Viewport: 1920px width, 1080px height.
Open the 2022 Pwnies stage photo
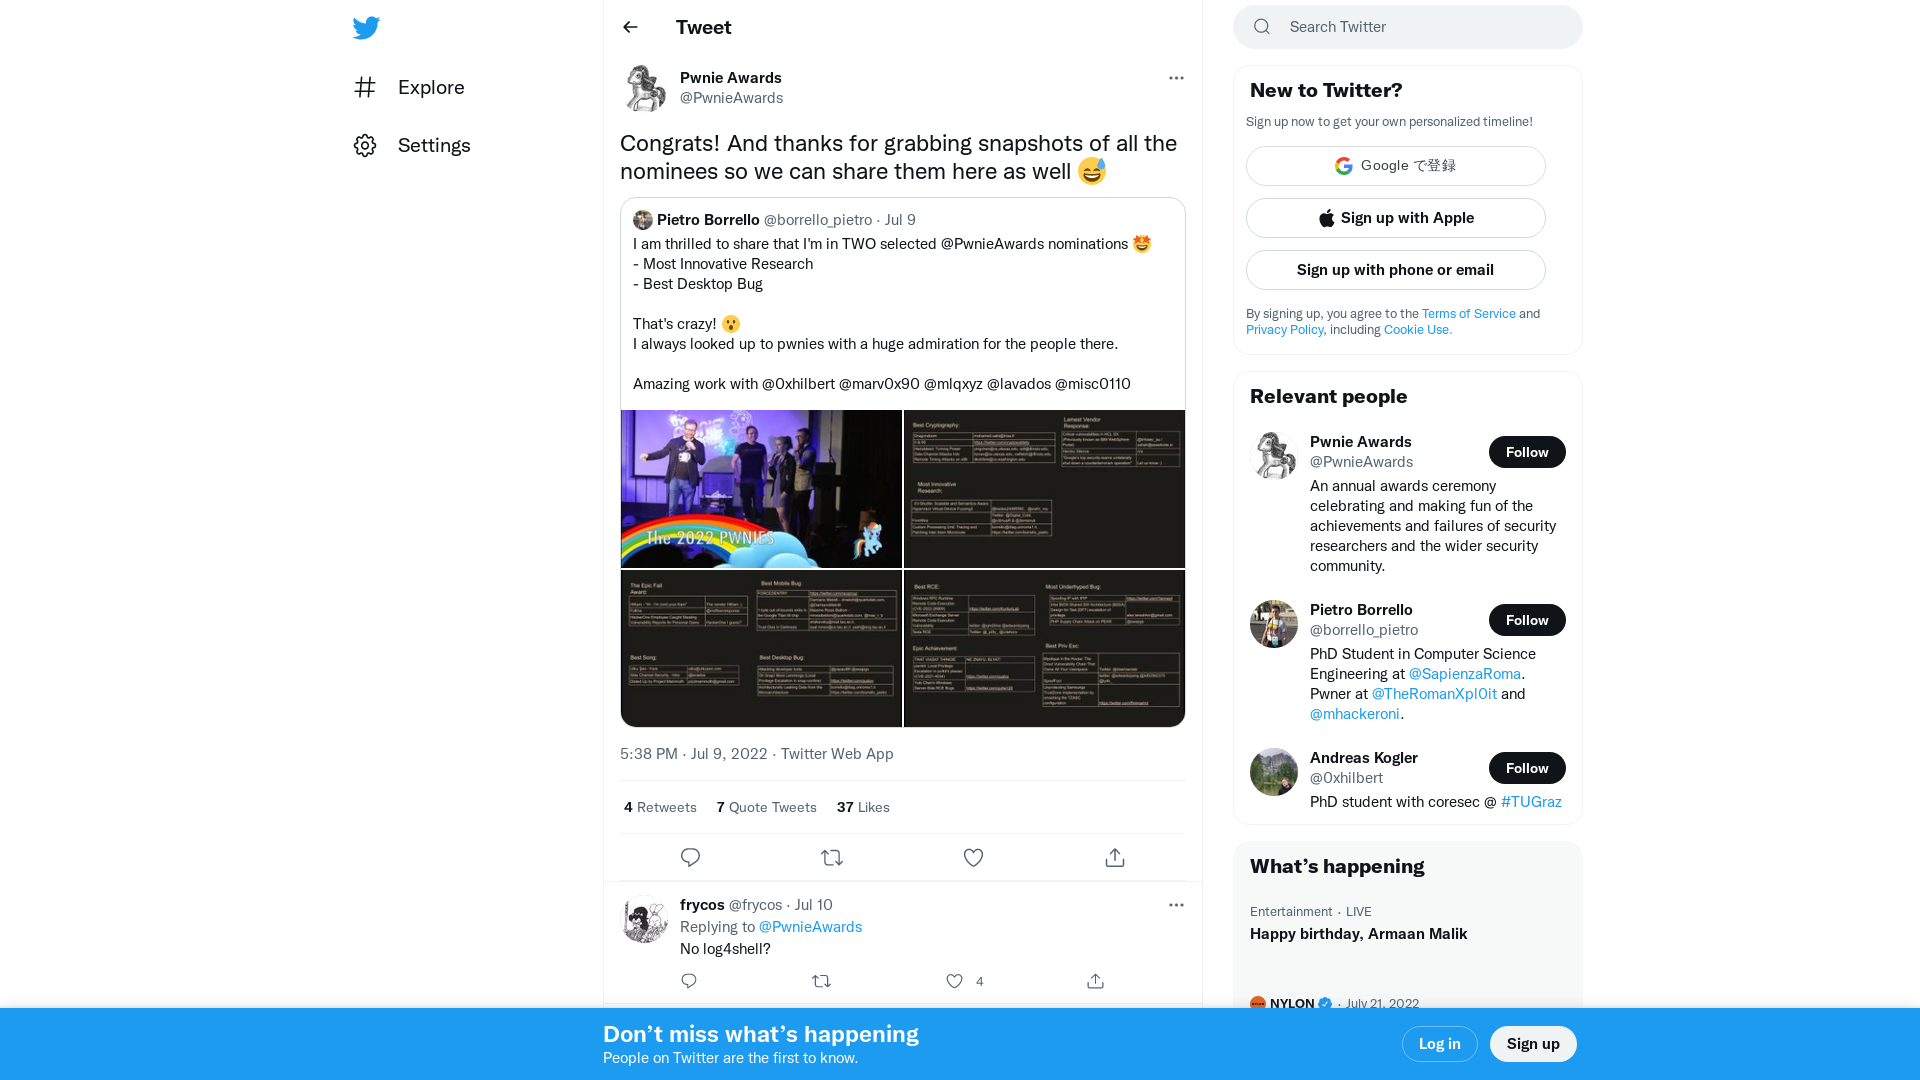pyautogui.click(x=761, y=489)
